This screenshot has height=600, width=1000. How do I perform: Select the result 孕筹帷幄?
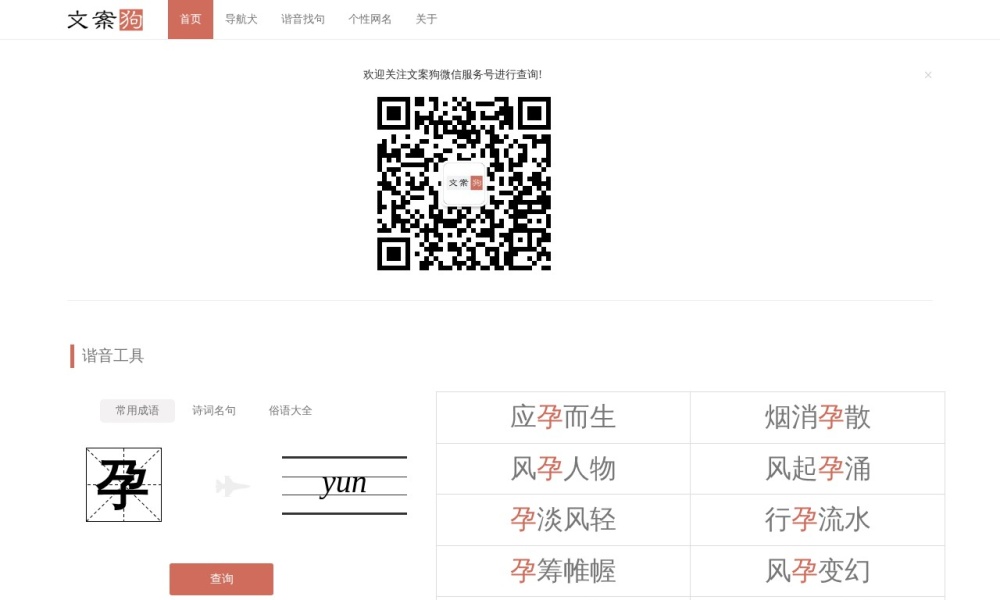coord(563,571)
